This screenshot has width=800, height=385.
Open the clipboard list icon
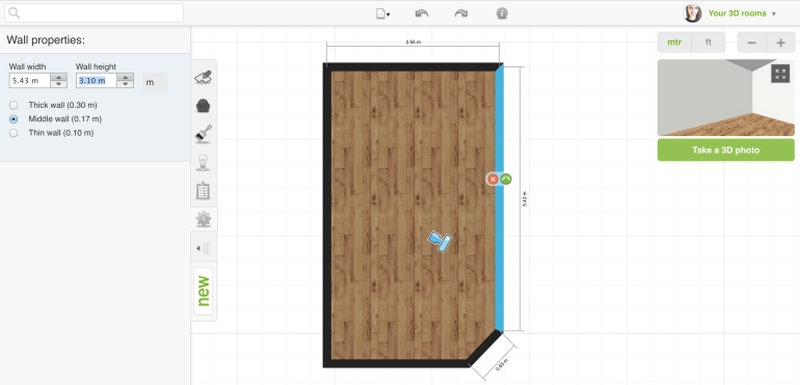point(204,191)
